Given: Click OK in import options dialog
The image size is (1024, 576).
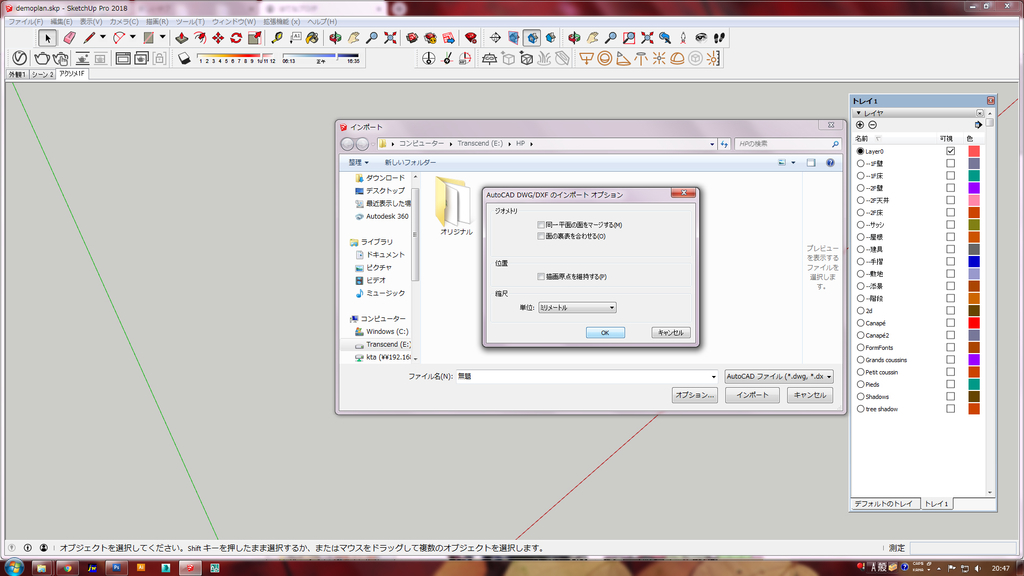Looking at the screenshot, I should (605, 333).
